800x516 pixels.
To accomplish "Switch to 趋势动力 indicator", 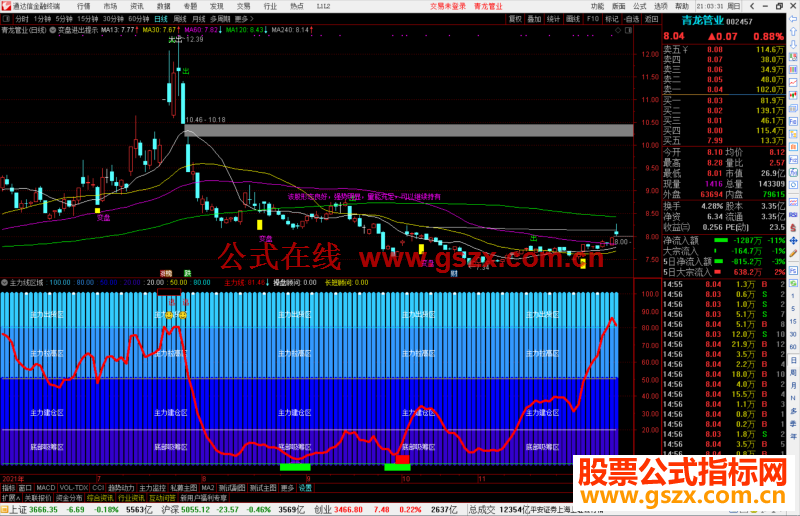I will tap(121, 488).
